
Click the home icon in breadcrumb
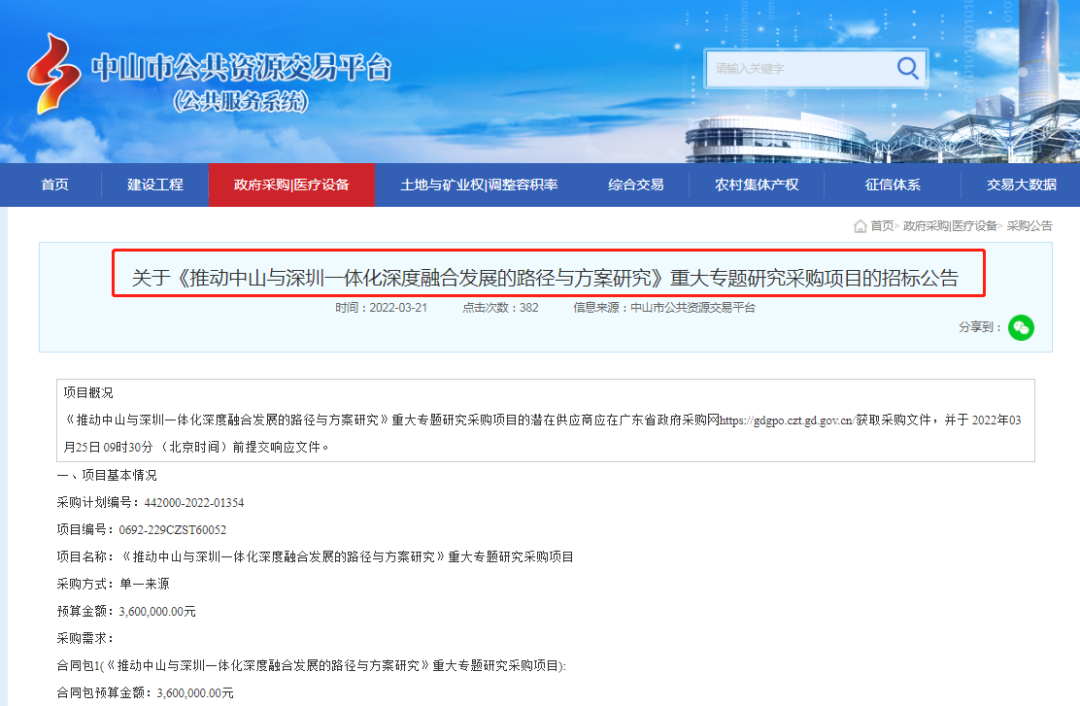click(860, 226)
